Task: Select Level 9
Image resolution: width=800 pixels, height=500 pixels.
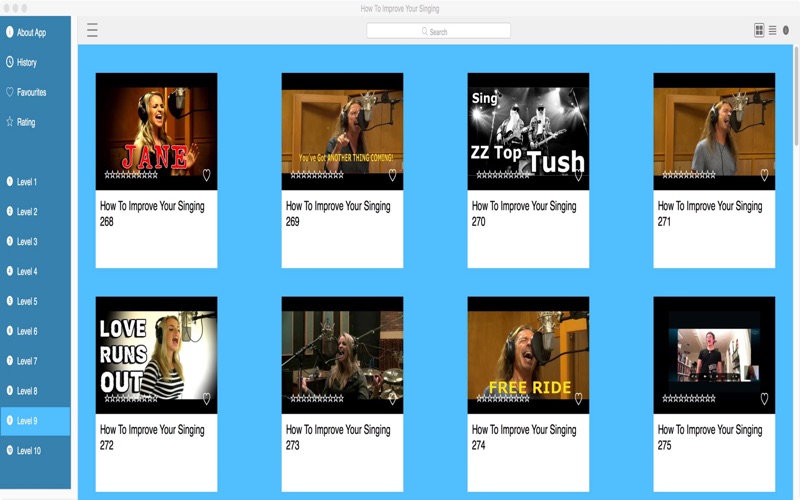Action: click(x=35, y=421)
